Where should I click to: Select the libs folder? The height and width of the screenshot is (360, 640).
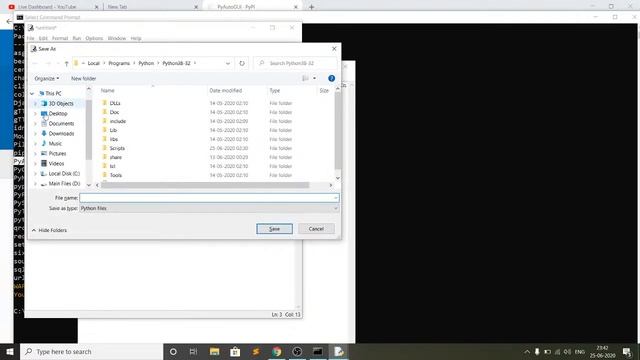pyautogui.click(x=113, y=139)
